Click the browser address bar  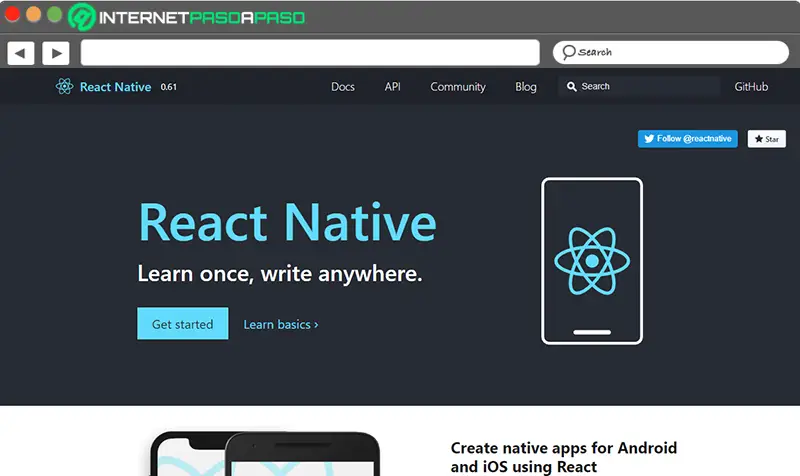tap(310, 53)
